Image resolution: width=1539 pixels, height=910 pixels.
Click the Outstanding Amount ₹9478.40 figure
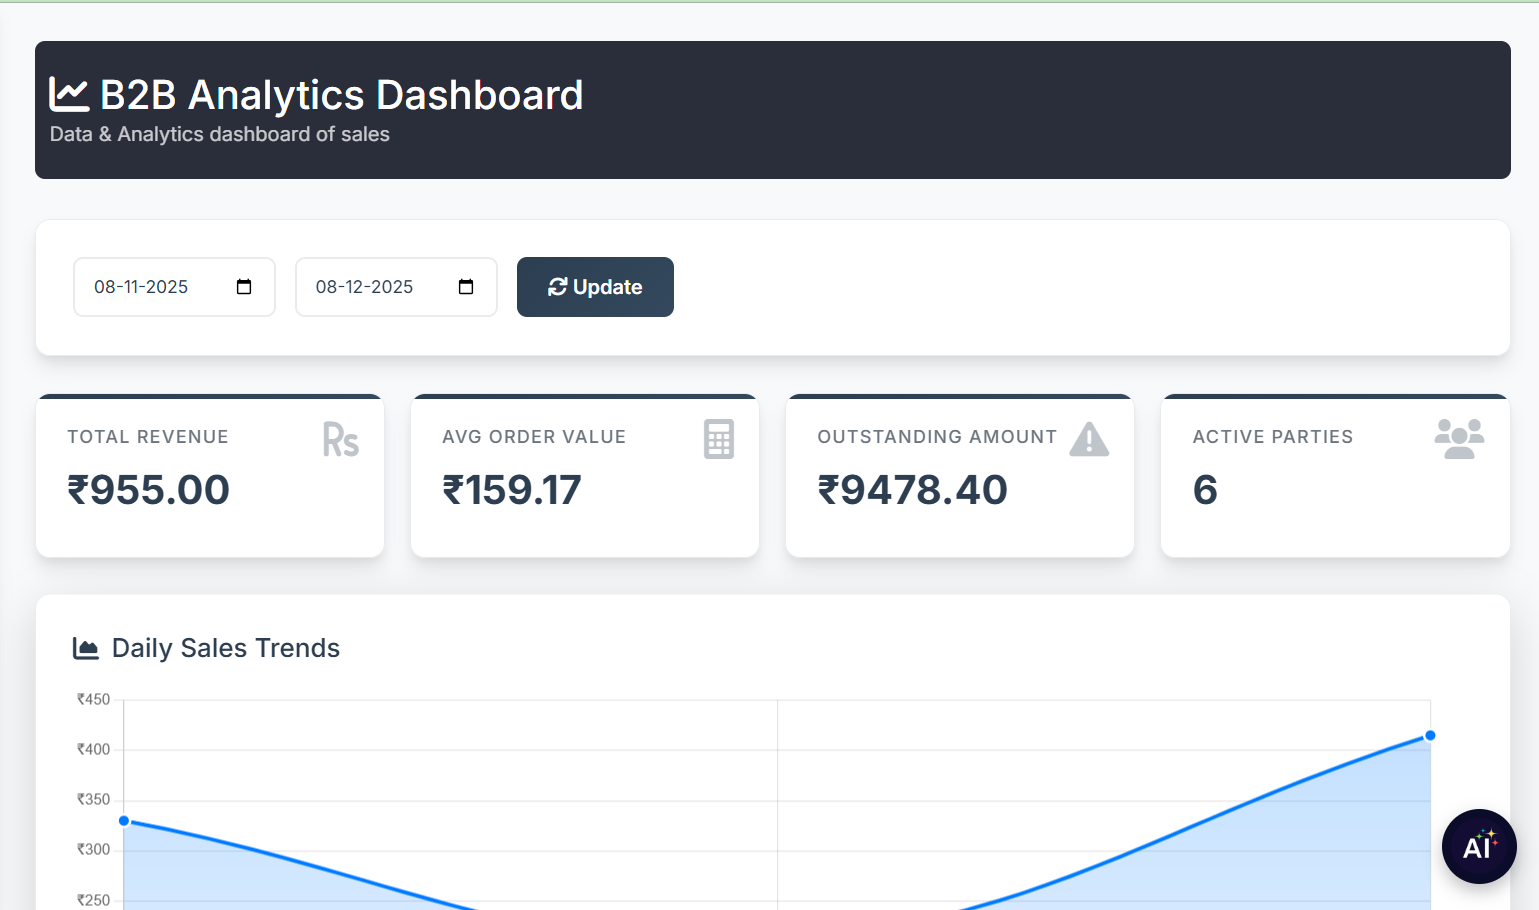(912, 490)
